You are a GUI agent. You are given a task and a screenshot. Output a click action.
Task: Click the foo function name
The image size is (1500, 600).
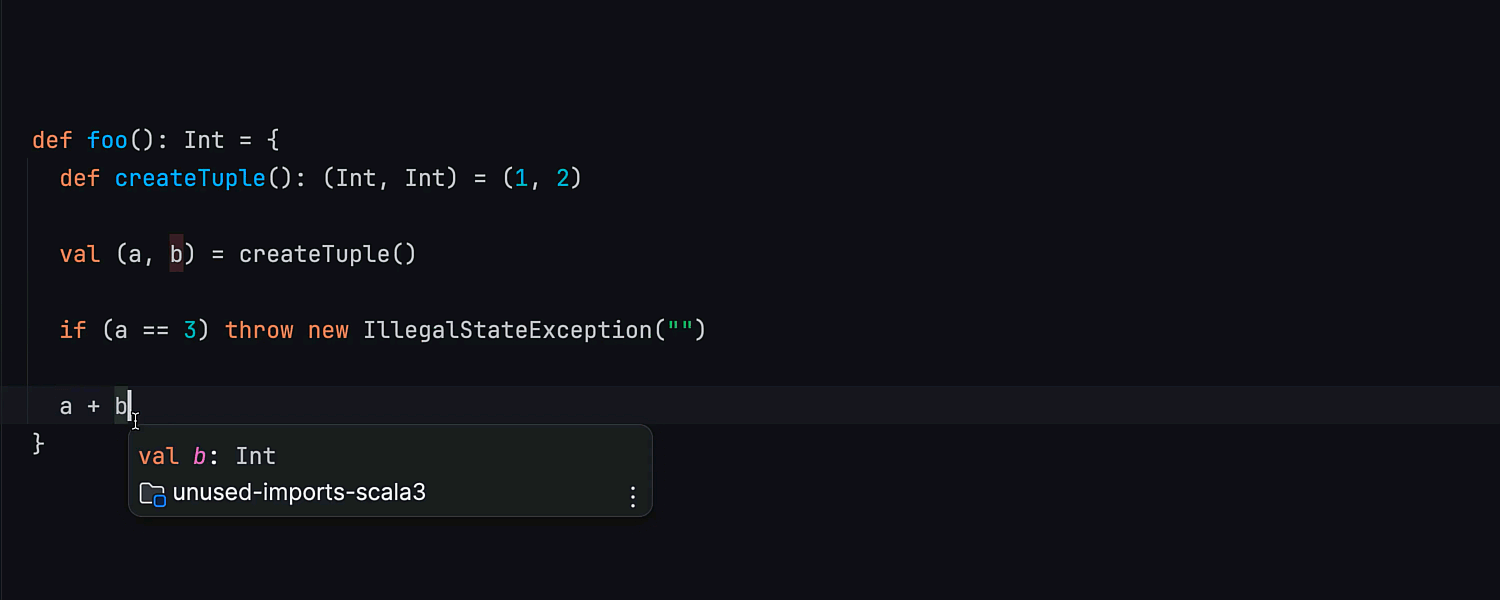(x=107, y=140)
